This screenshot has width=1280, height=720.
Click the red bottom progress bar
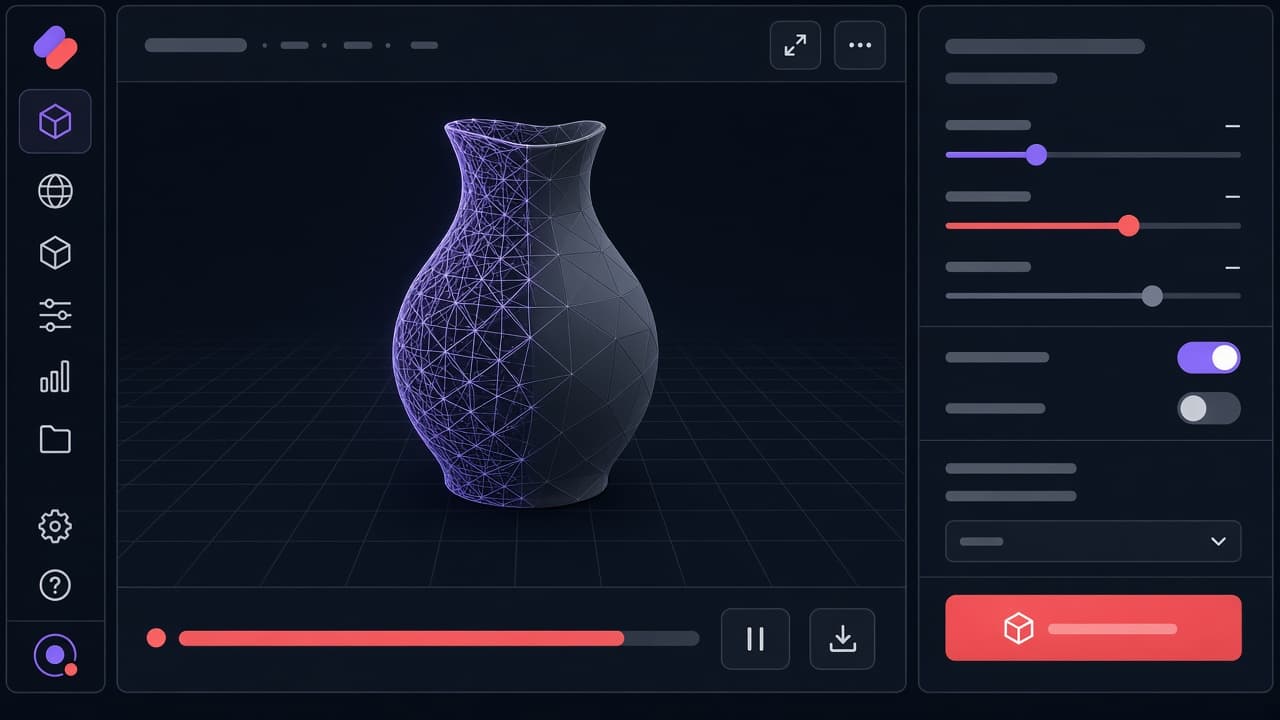coord(439,638)
